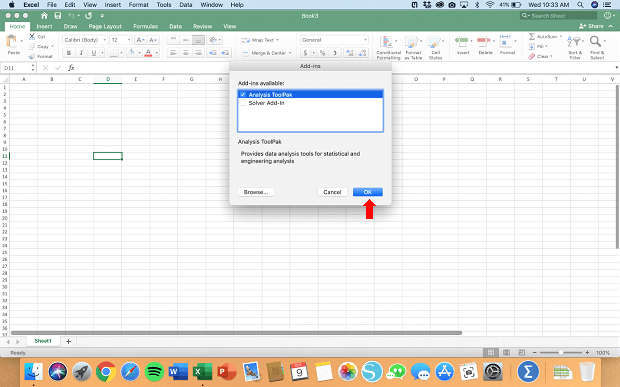Click the Fill Color paint bucket icon
The height and width of the screenshot is (387, 620).
pyautogui.click(x=131, y=53)
